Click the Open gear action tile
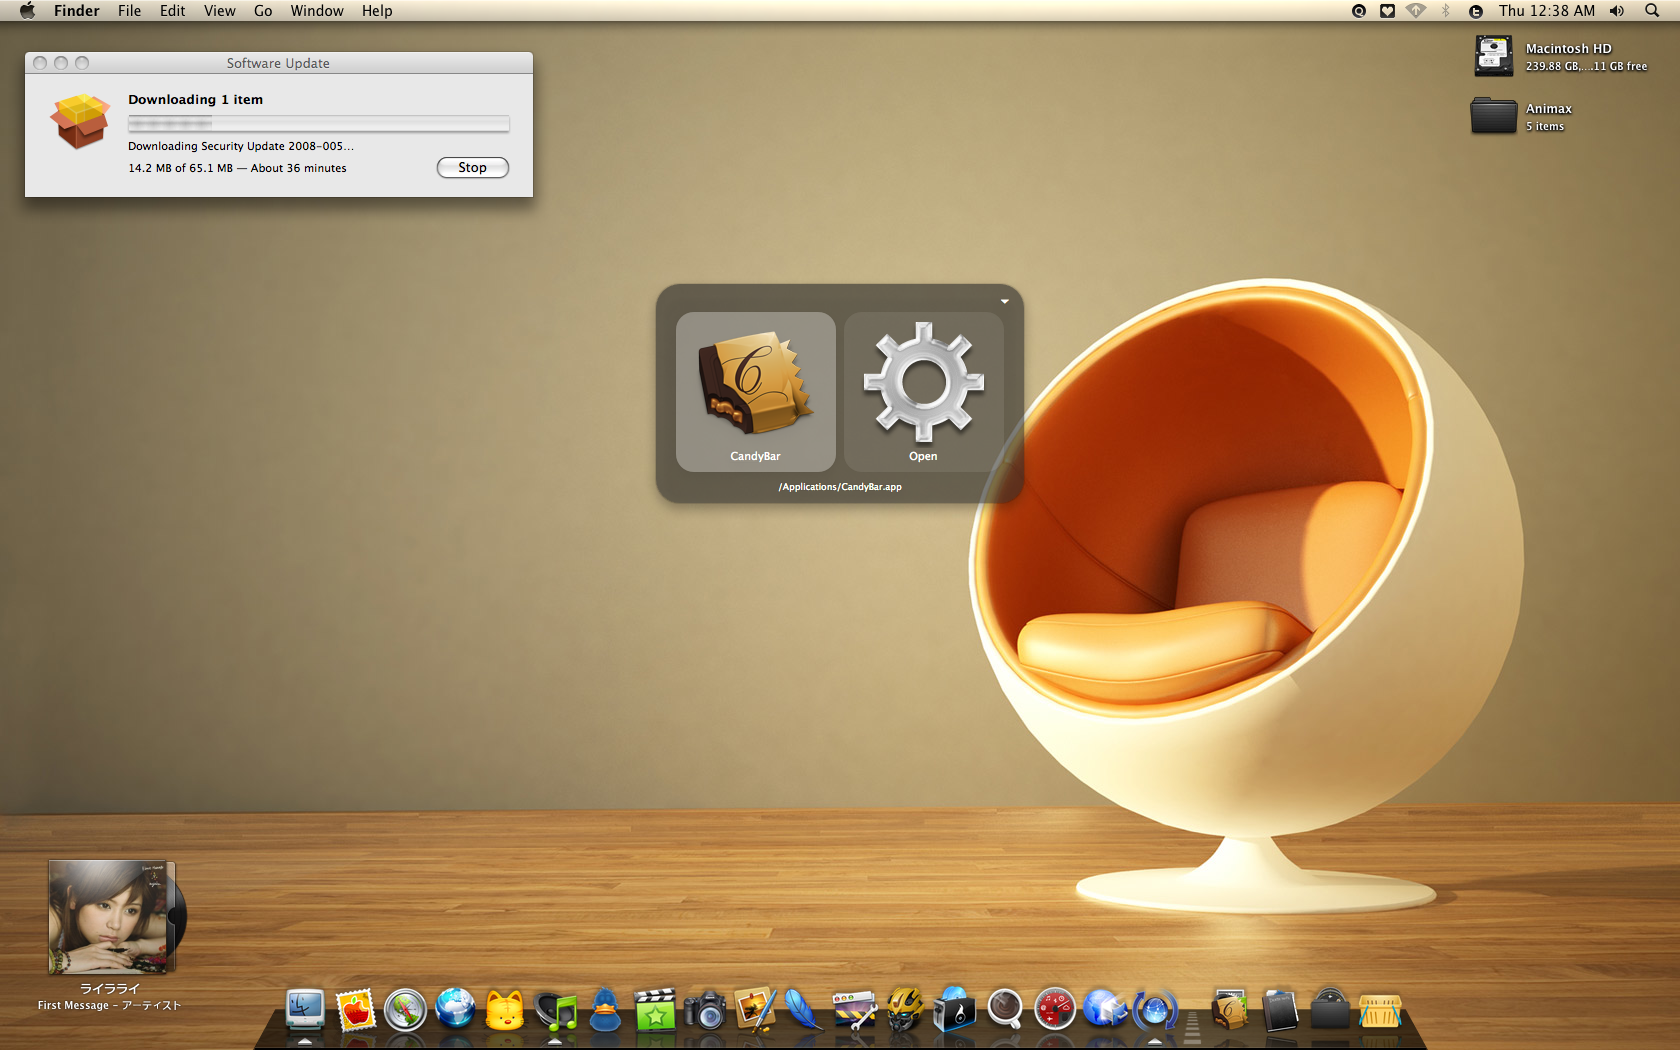The height and width of the screenshot is (1050, 1680). [x=924, y=392]
